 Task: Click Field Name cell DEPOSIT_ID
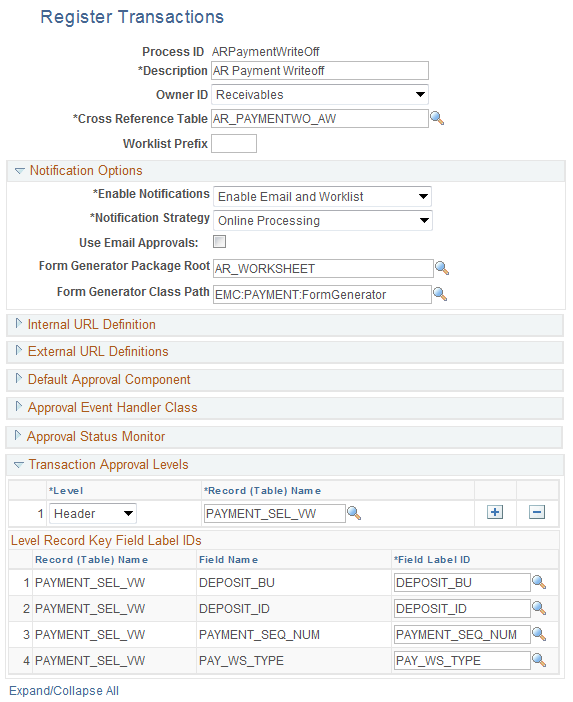(234, 608)
